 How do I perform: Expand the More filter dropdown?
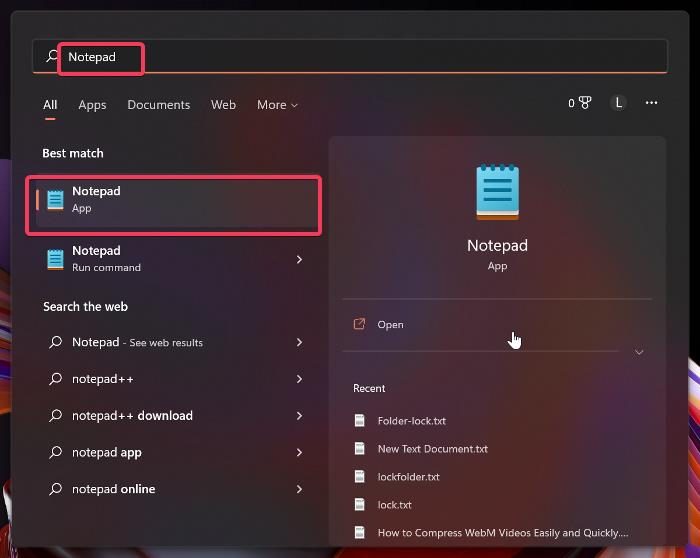click(277, 105)
